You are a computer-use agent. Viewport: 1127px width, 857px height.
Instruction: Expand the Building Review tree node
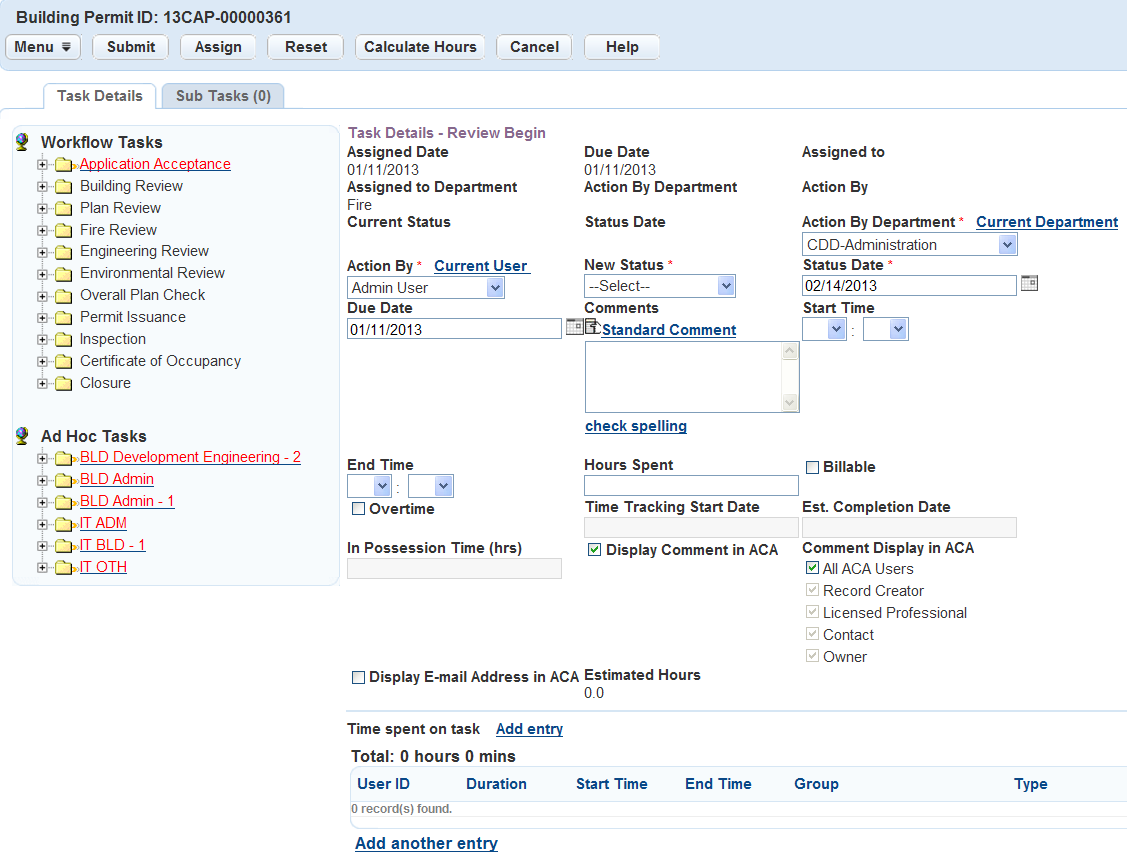tap(42, 187)
